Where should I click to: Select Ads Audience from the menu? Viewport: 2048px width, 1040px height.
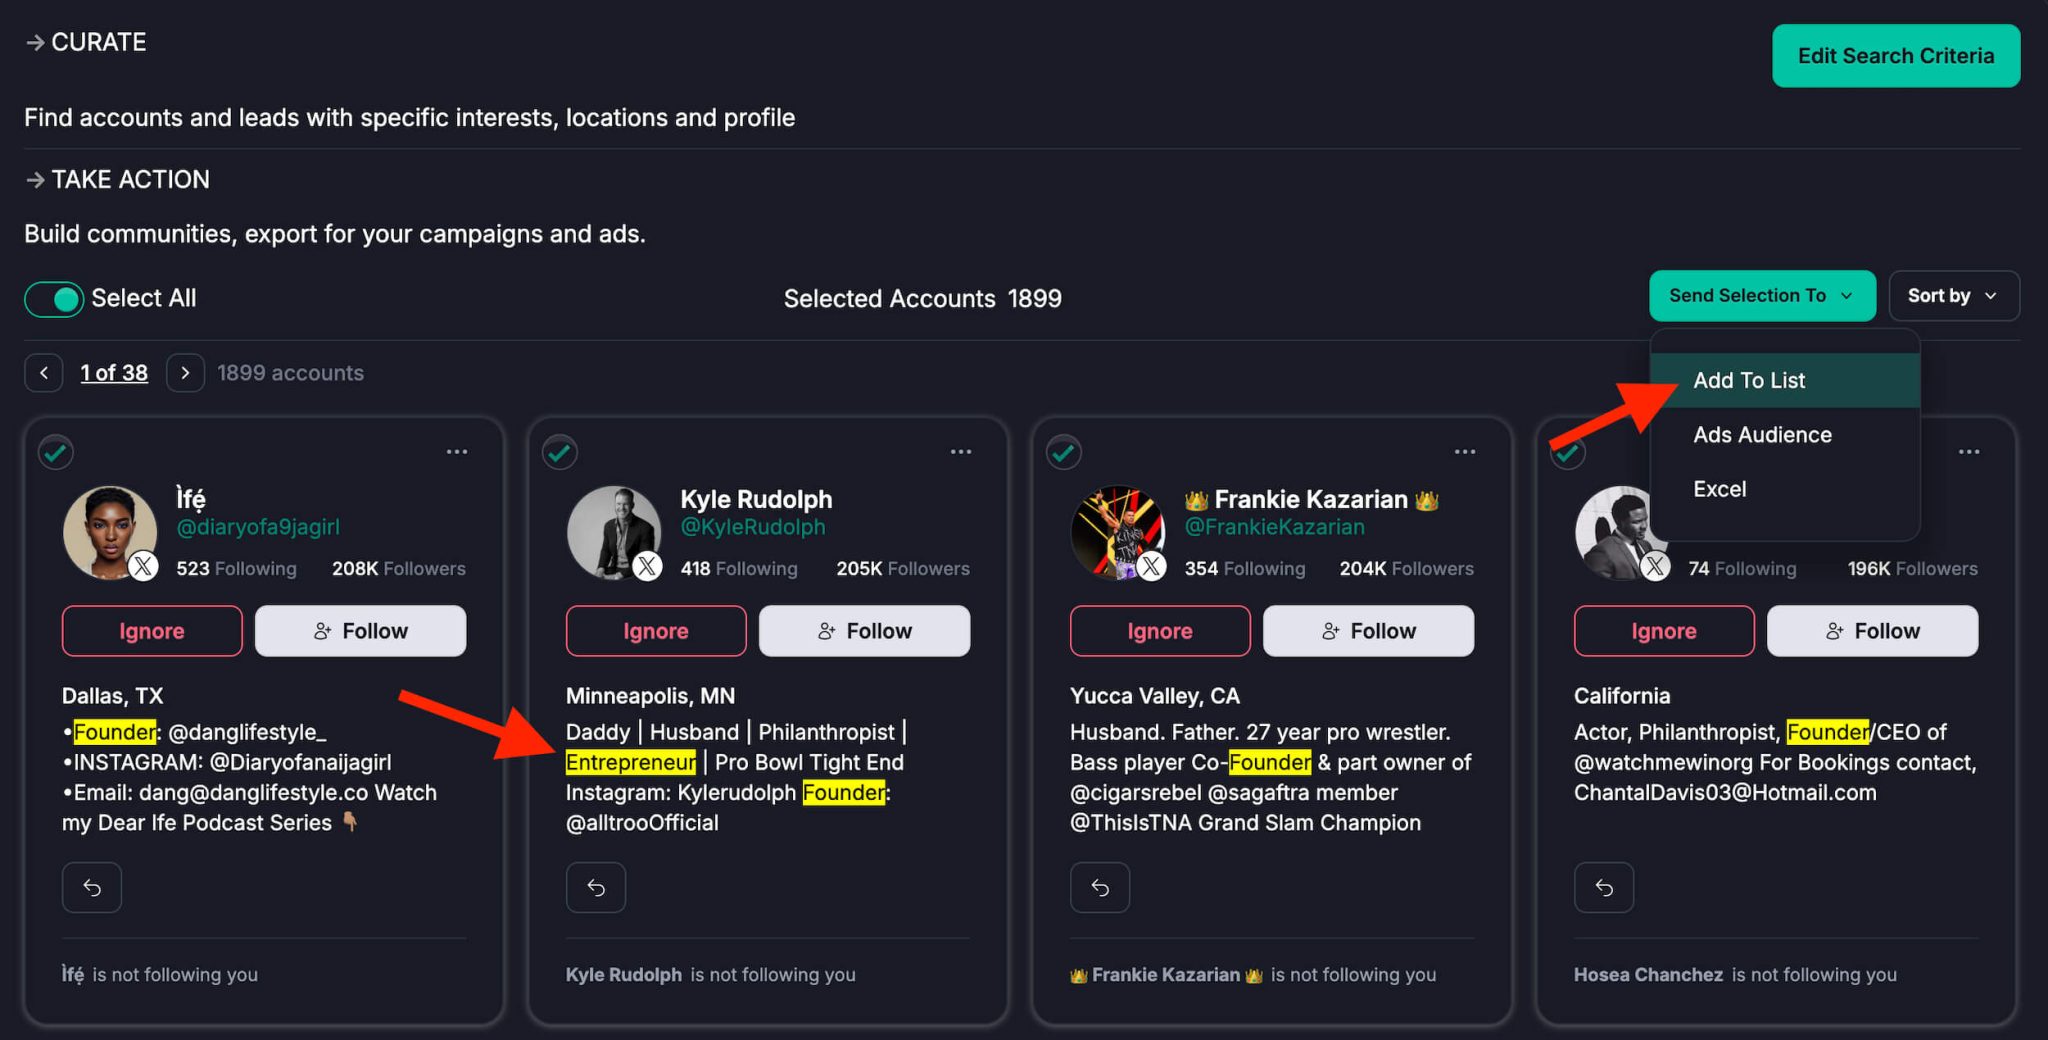click(x=1762, y=435)
